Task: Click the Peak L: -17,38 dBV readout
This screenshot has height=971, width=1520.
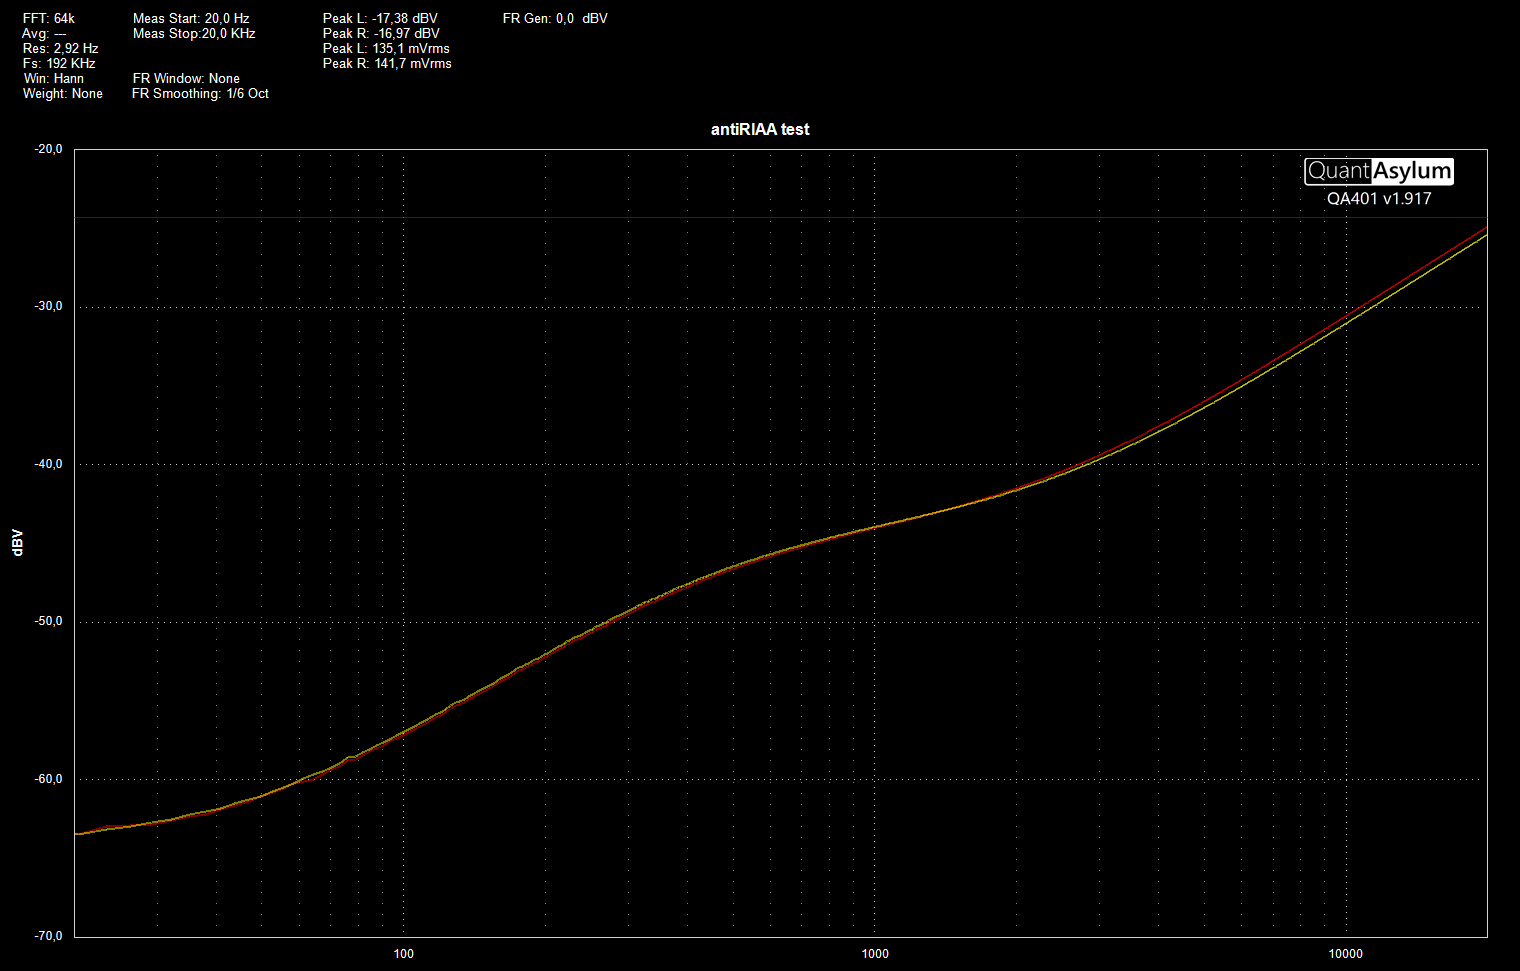Action: click(380, 18)
